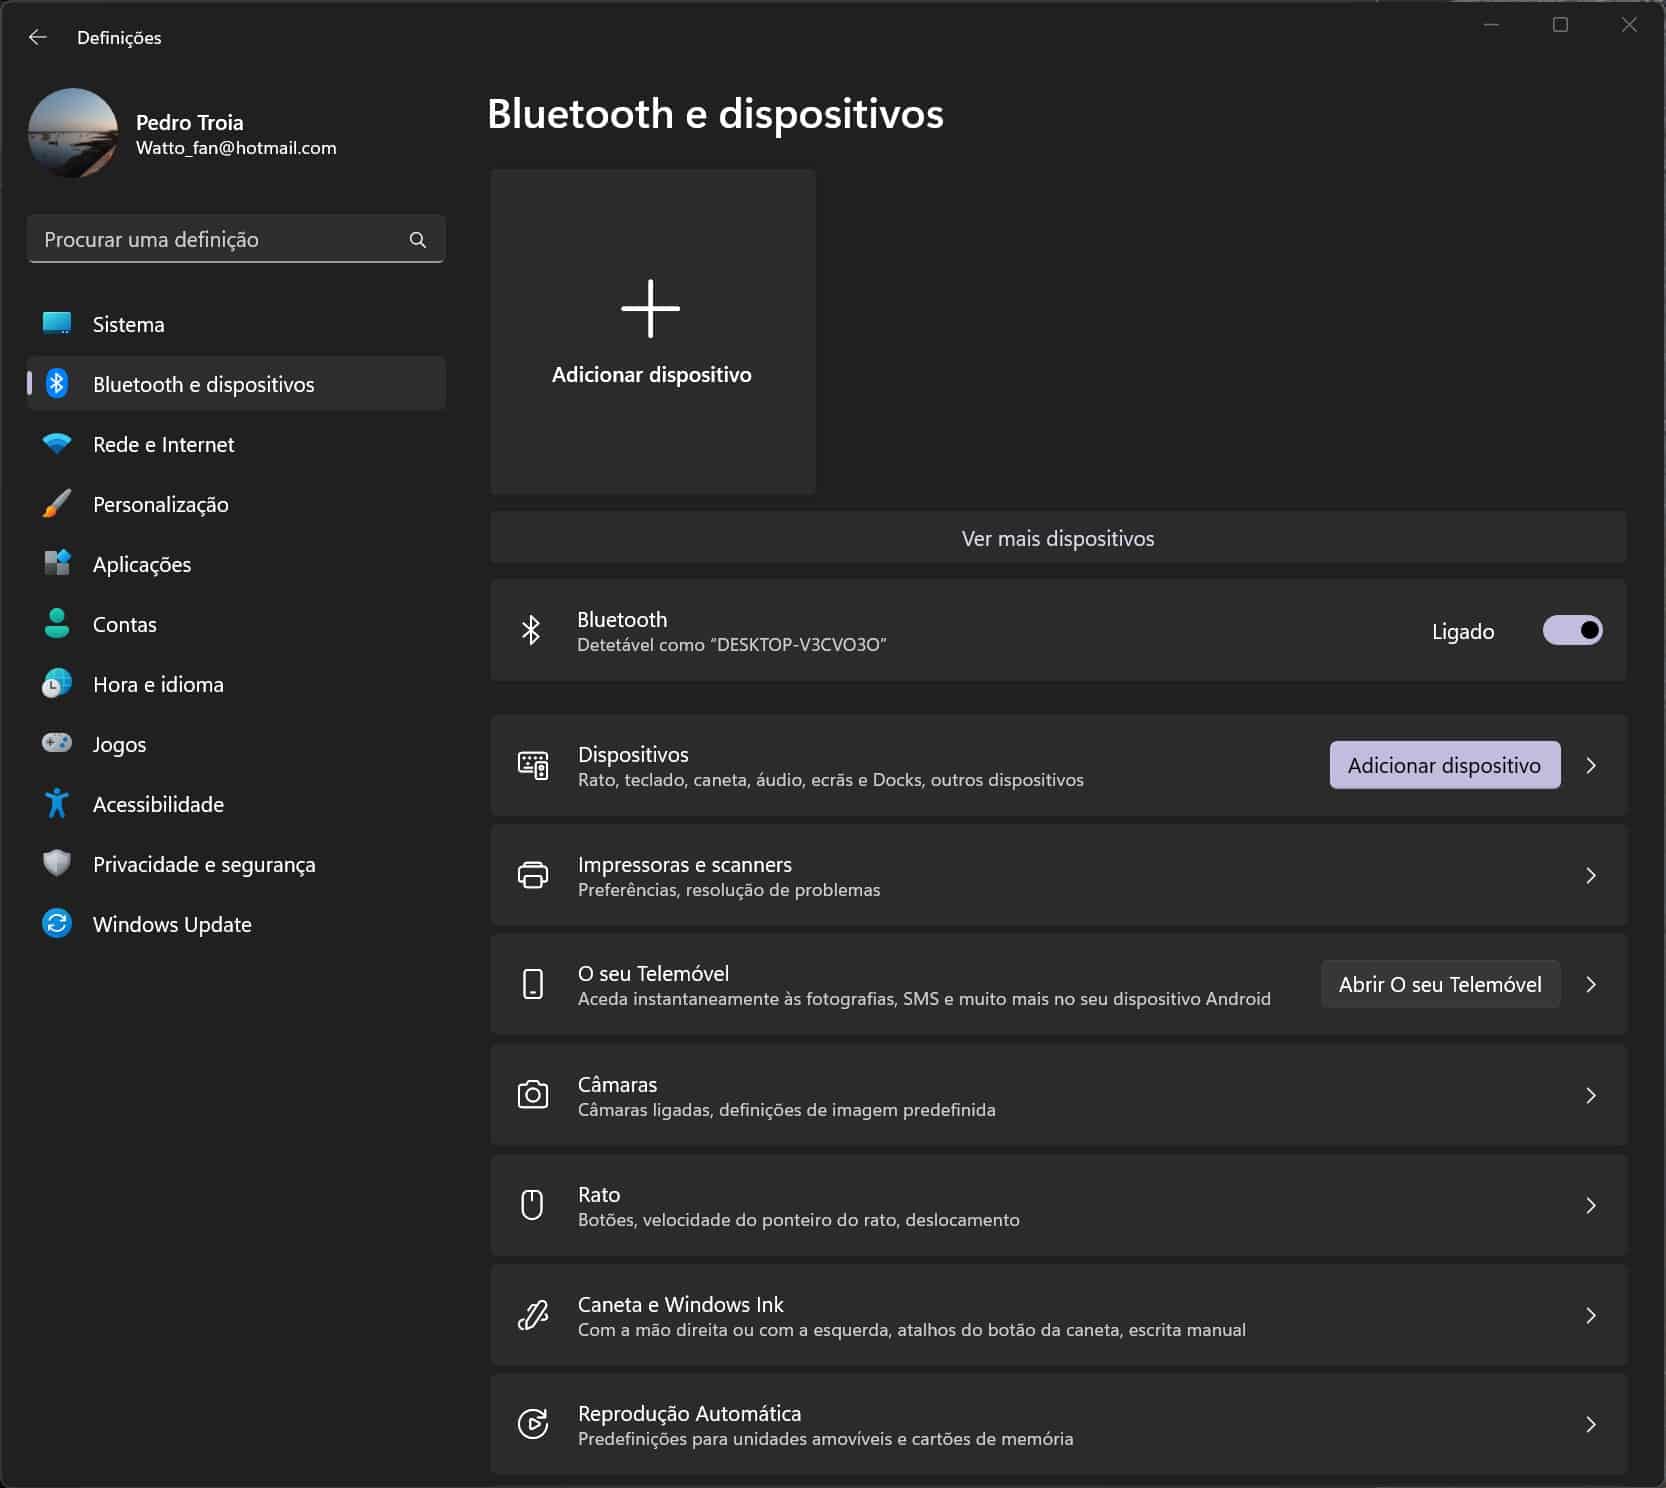Select Aplicações in the sidebar
Image resolution: width=1666 pixels, height=1488 pixels.
coord(142,564)
